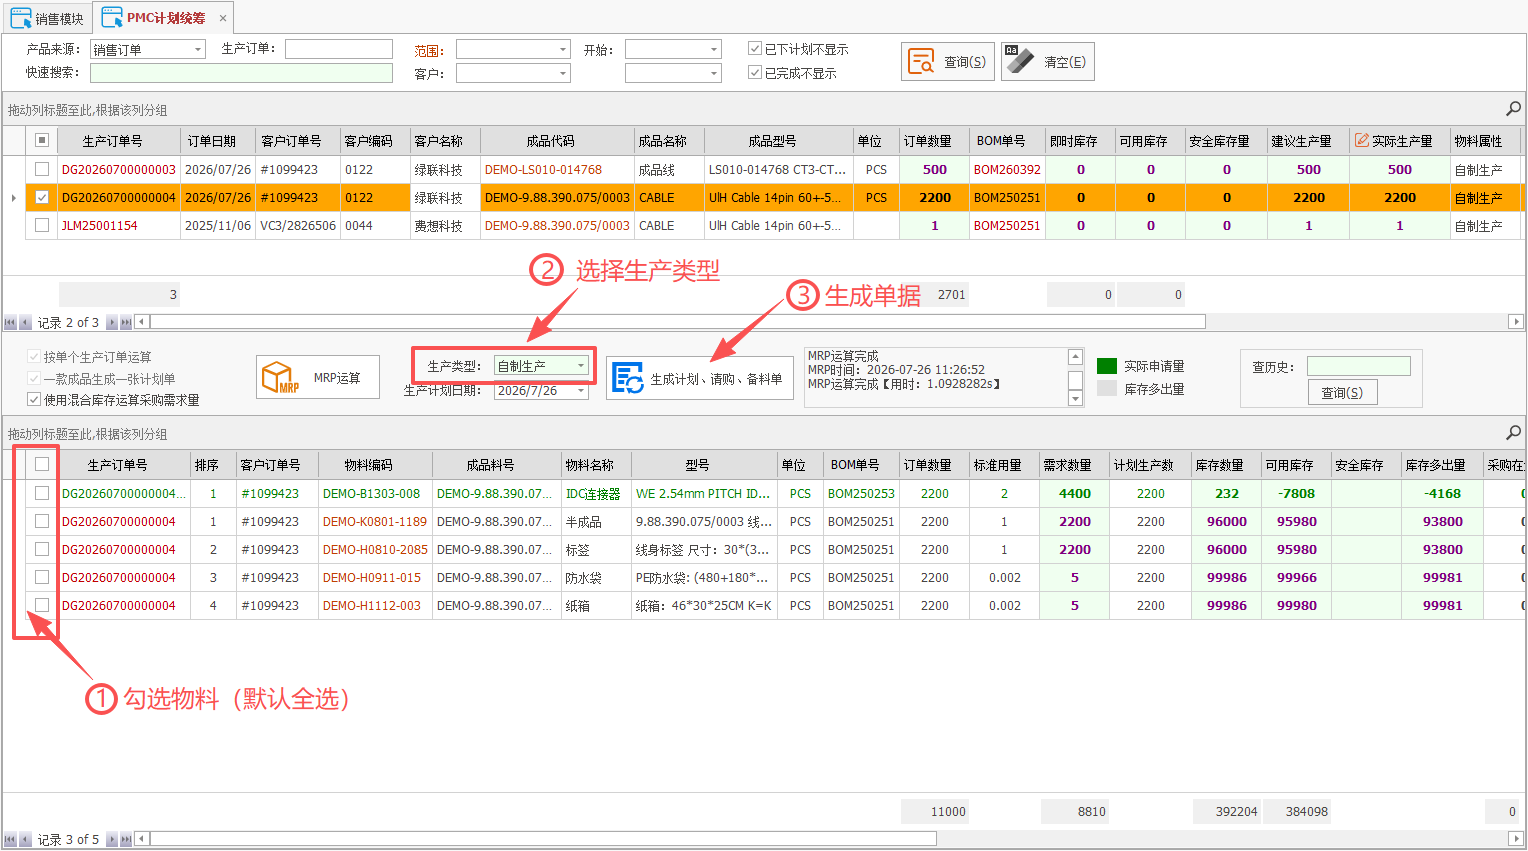
Task: Check the material row DEMO-K0801-1189
Action: click(x=42, y=521)
